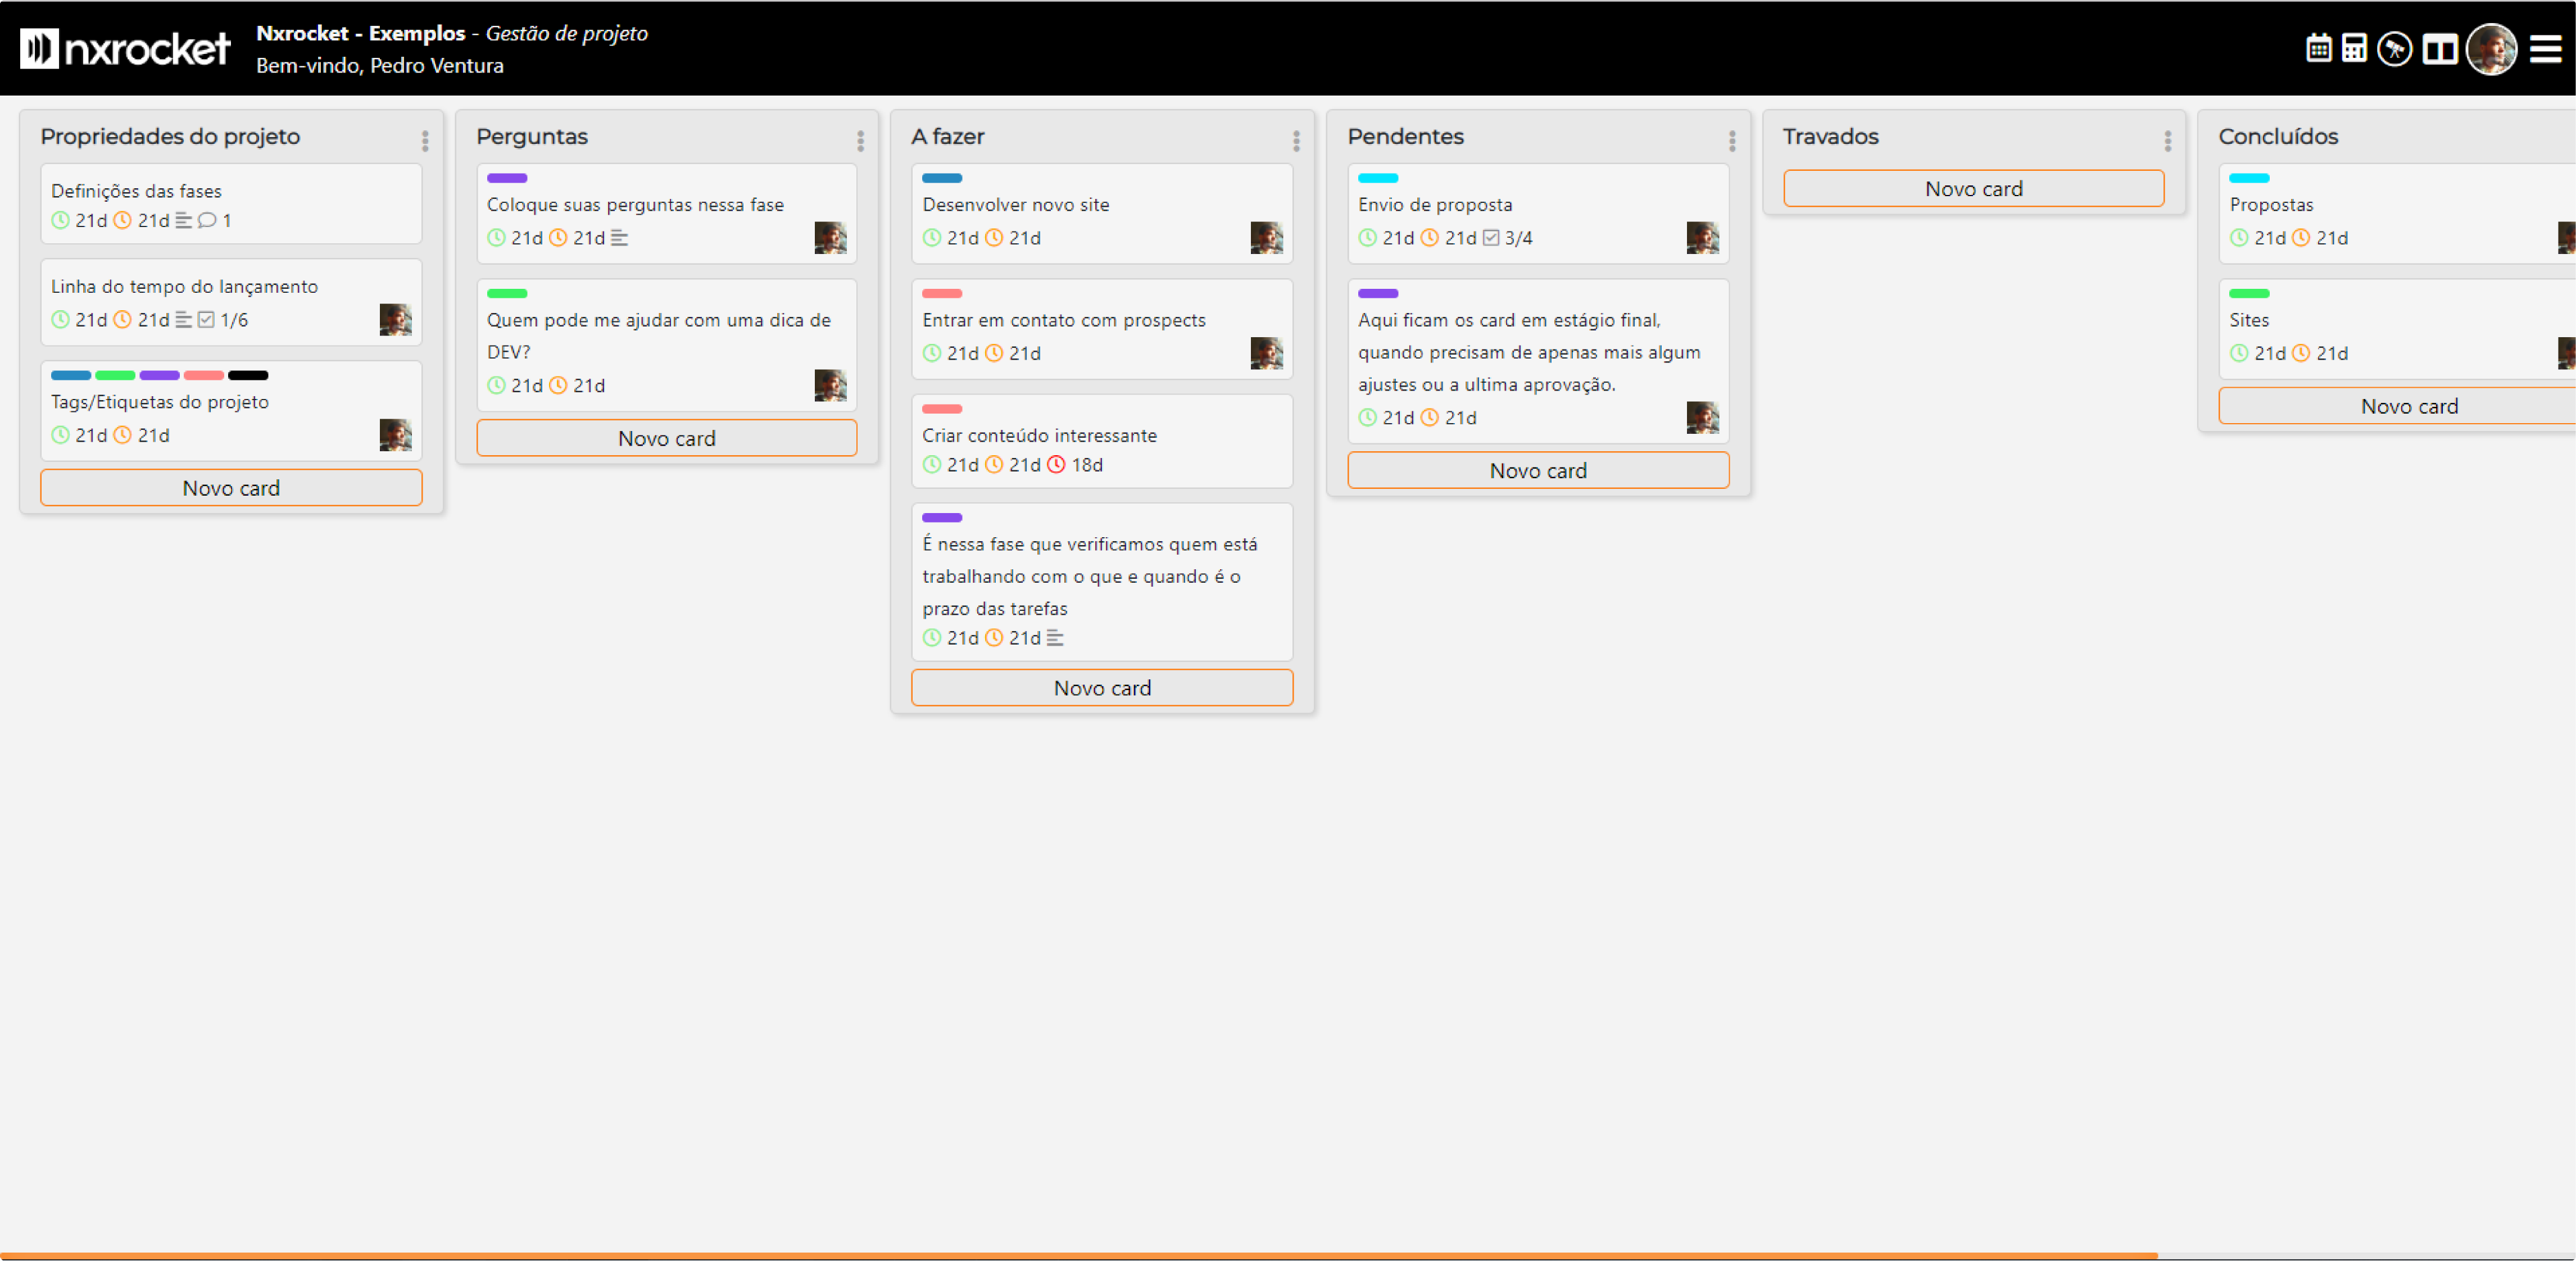Click the black tag on Tags/Etiquetas card
2576x1261 pixels.
[x=248, y=376]
